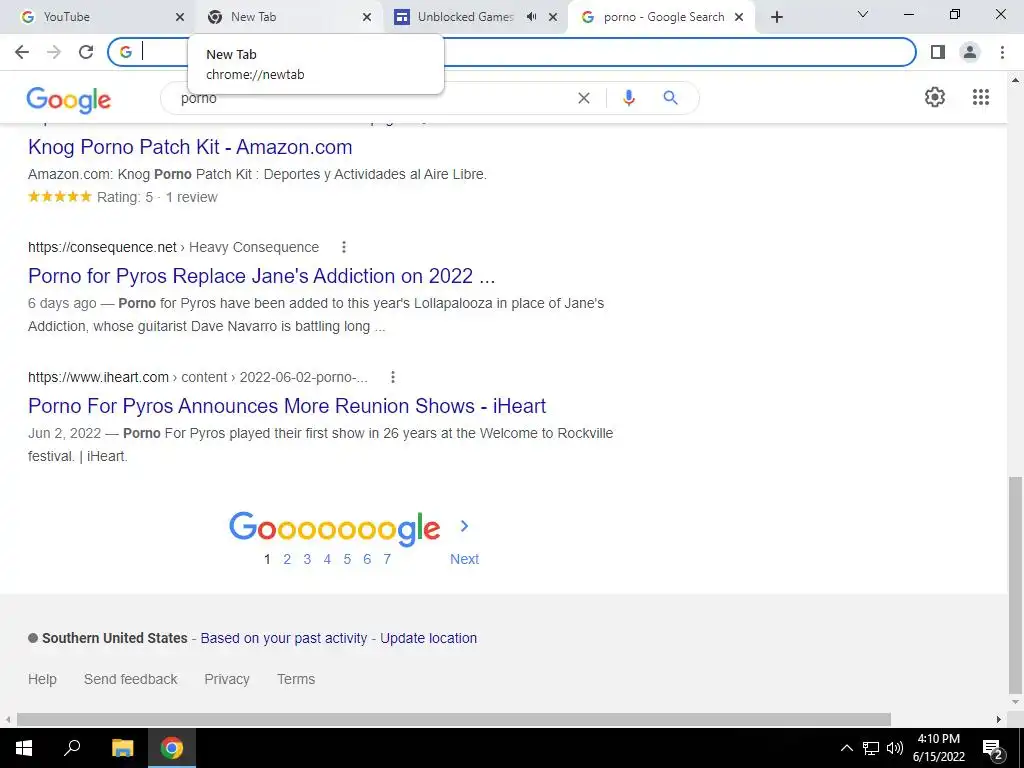Screen dimensions: 1024x768
Task: Open the notification center icon
Action: click(x=993, y=748)
